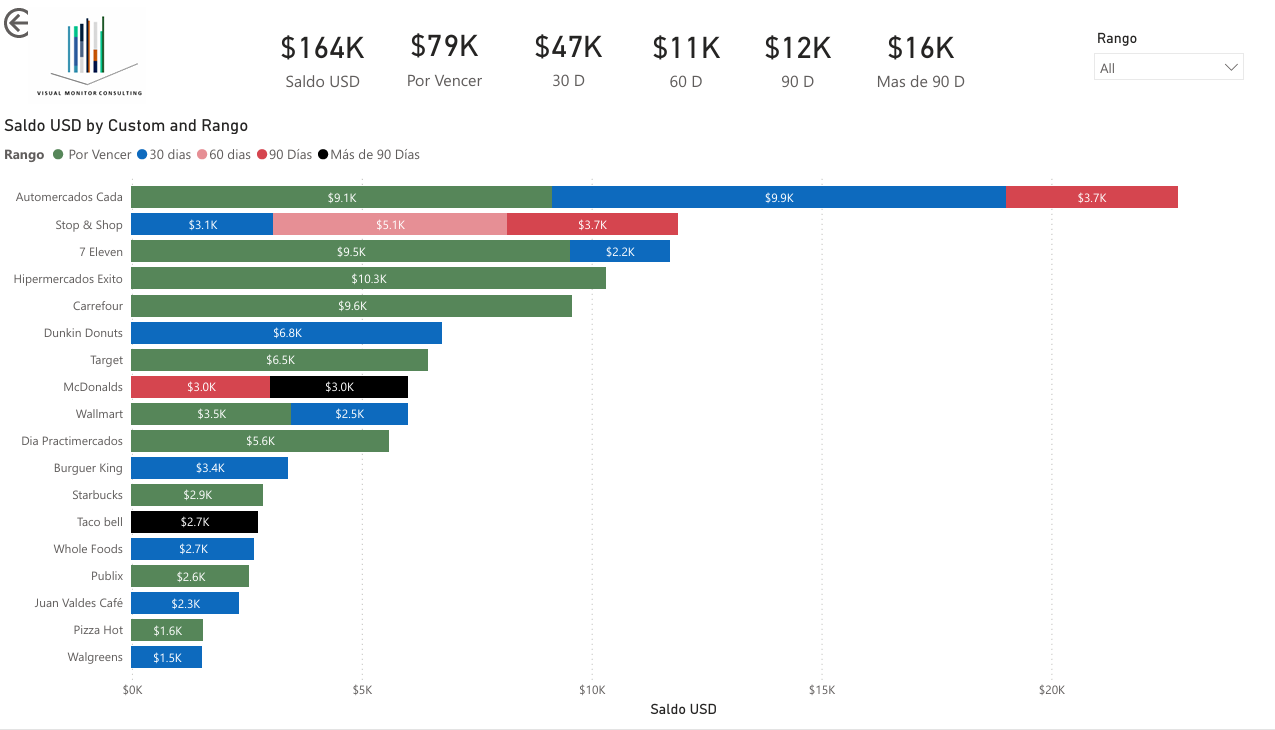Click the $164K Saldo USD card
Image resolution: width=1275 pixels, height=730 pixels.
(322, 61)
